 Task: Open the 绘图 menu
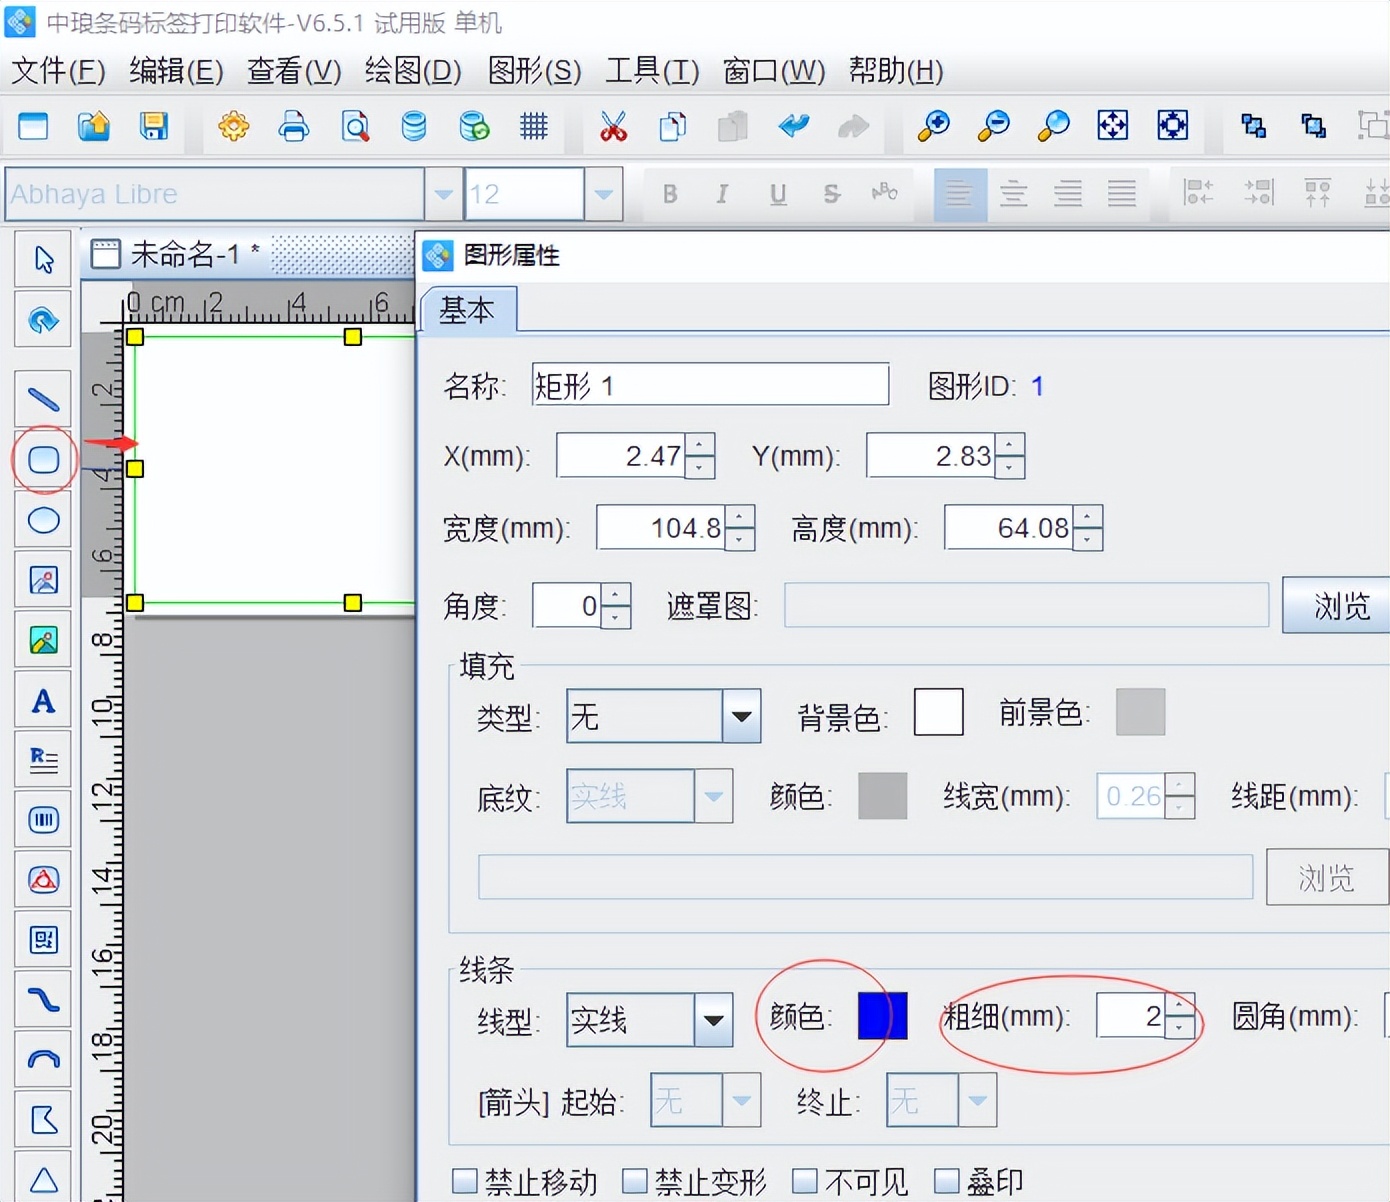411,71
